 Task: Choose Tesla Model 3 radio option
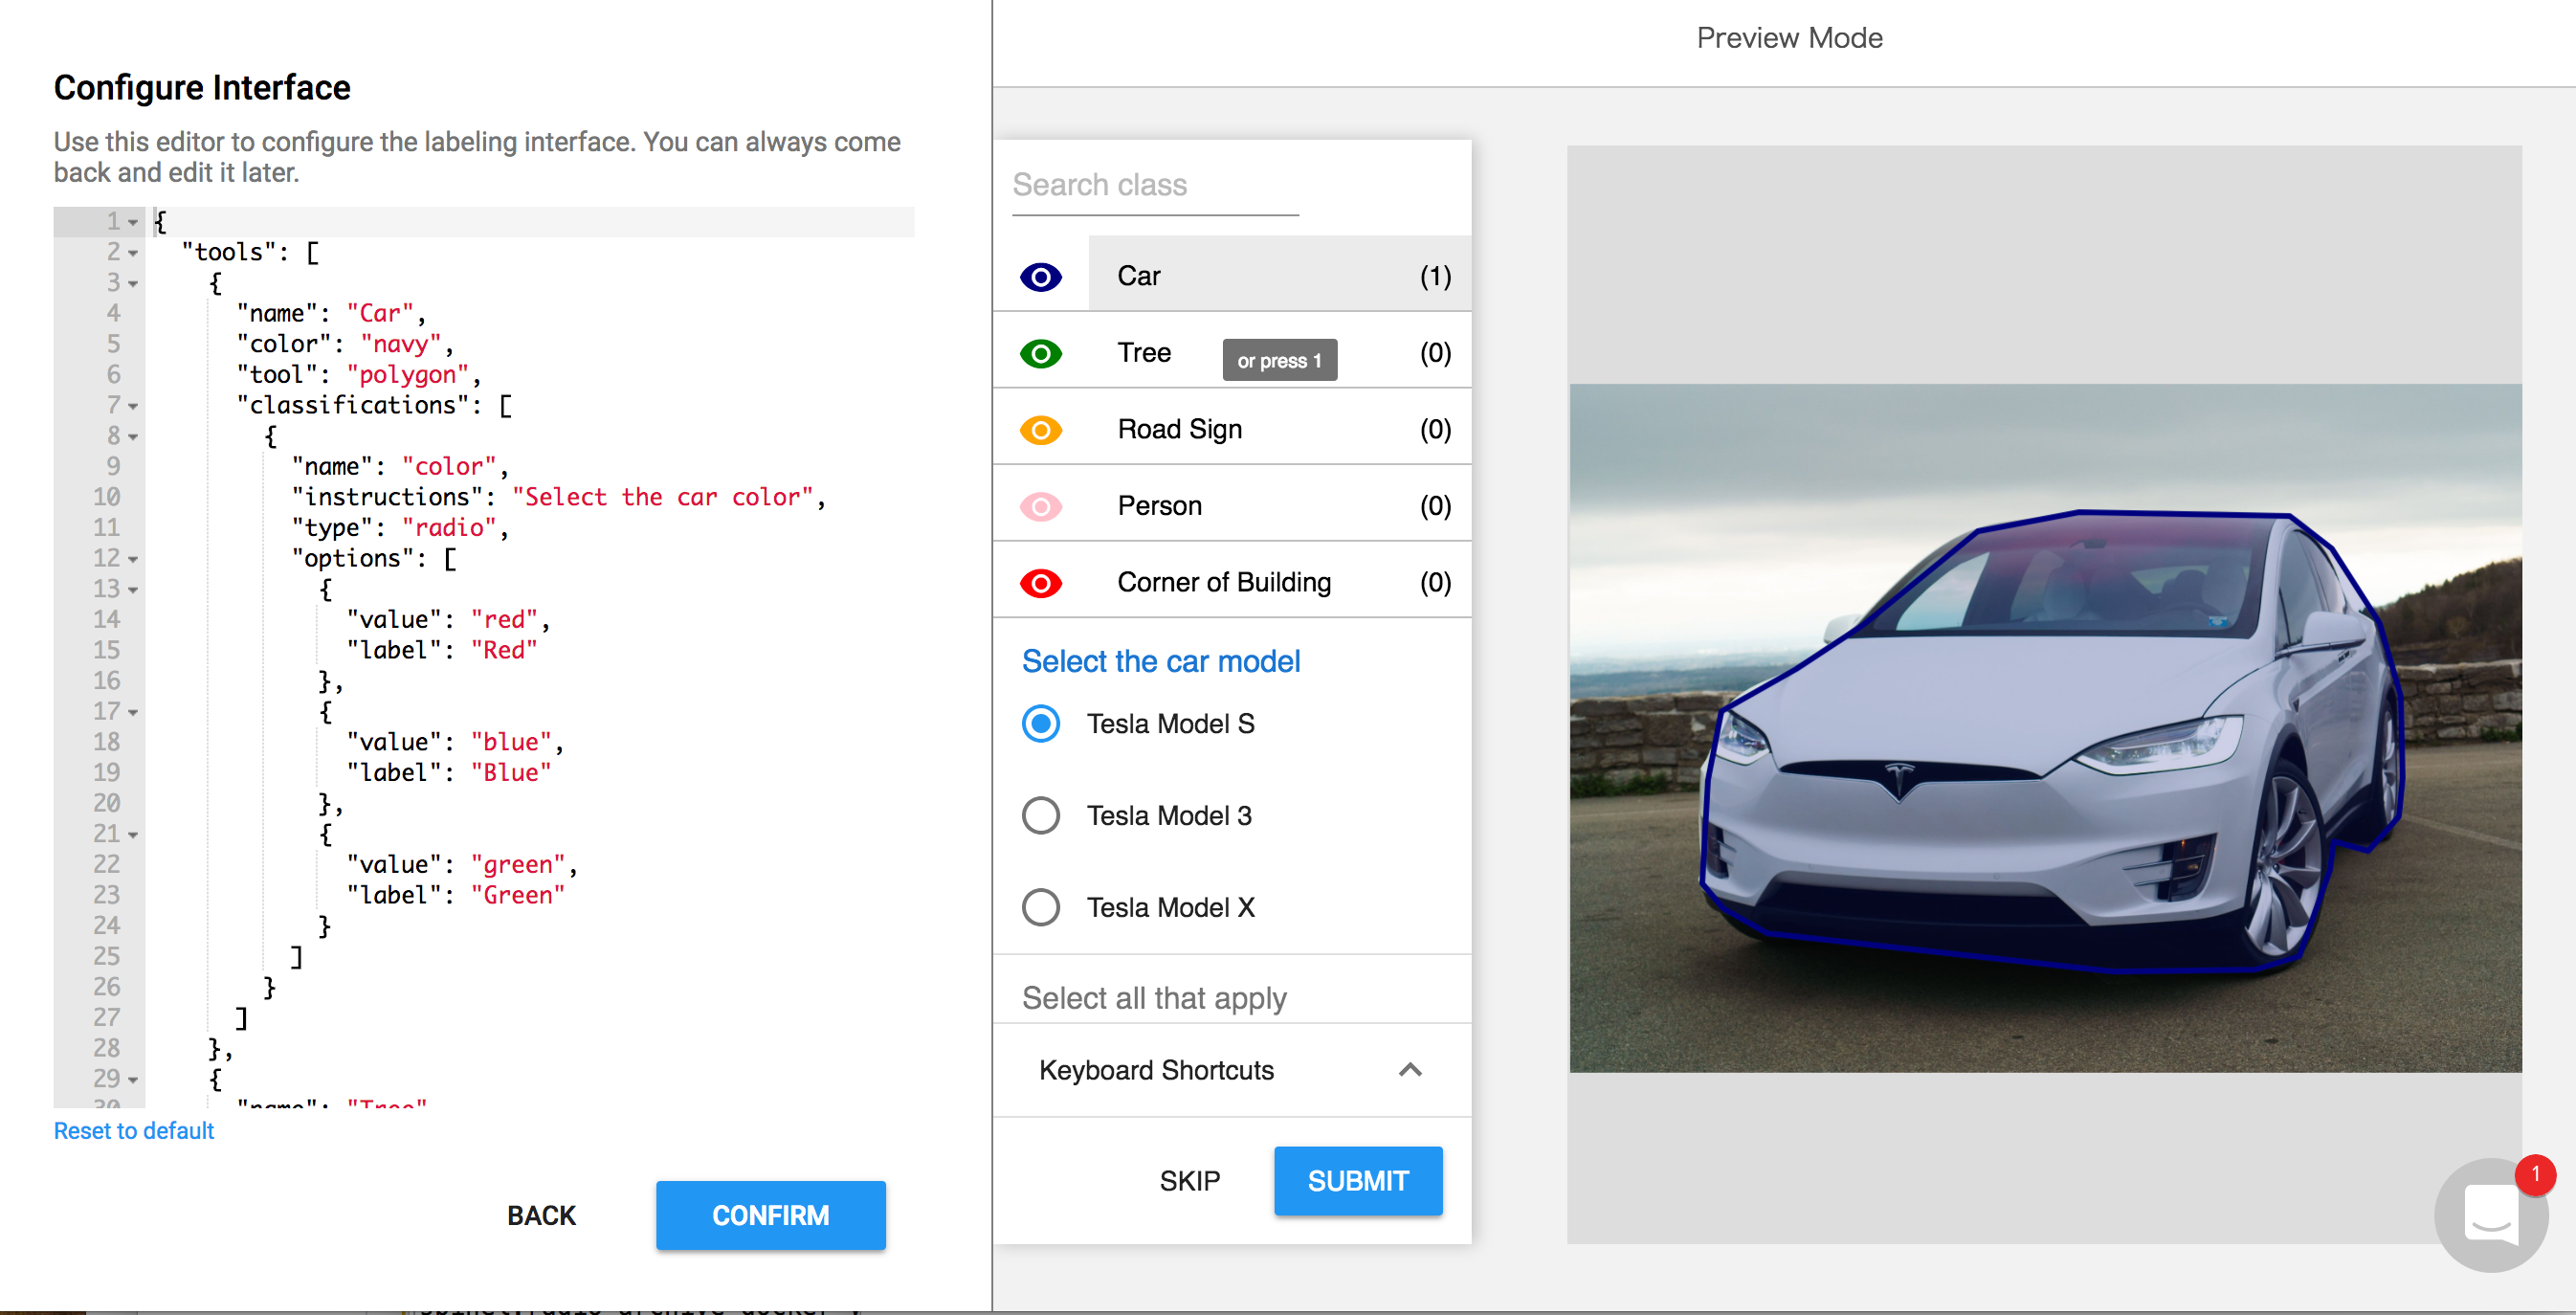coord(1040,815)
